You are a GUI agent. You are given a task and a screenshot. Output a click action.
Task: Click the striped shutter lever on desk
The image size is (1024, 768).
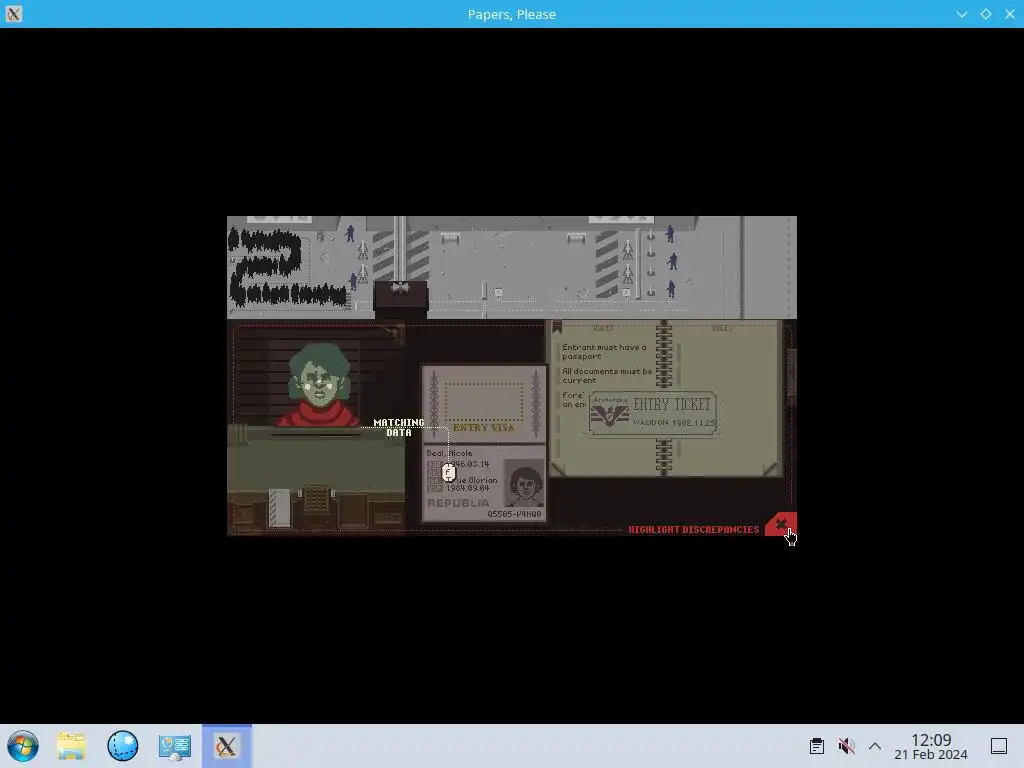[280, 507]
